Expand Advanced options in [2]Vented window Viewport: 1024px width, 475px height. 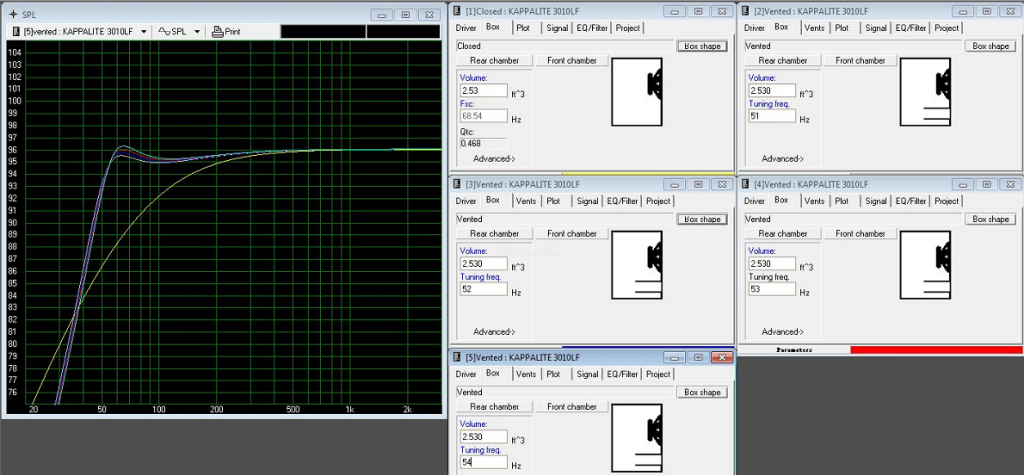pos(782,159)
